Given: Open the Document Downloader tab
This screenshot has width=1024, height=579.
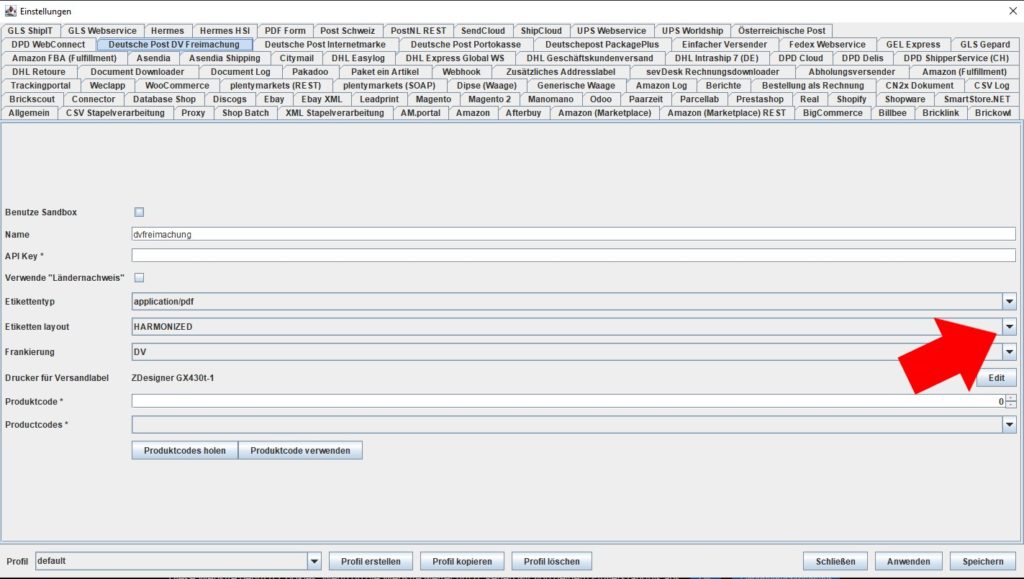Looking at the screenshot, I should click(137, 72).
